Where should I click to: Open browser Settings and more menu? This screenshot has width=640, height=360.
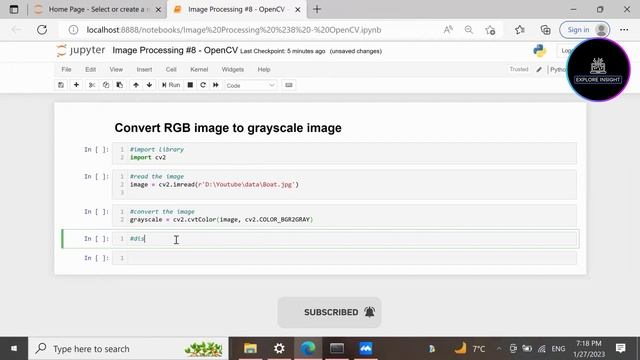coord(624,29)
